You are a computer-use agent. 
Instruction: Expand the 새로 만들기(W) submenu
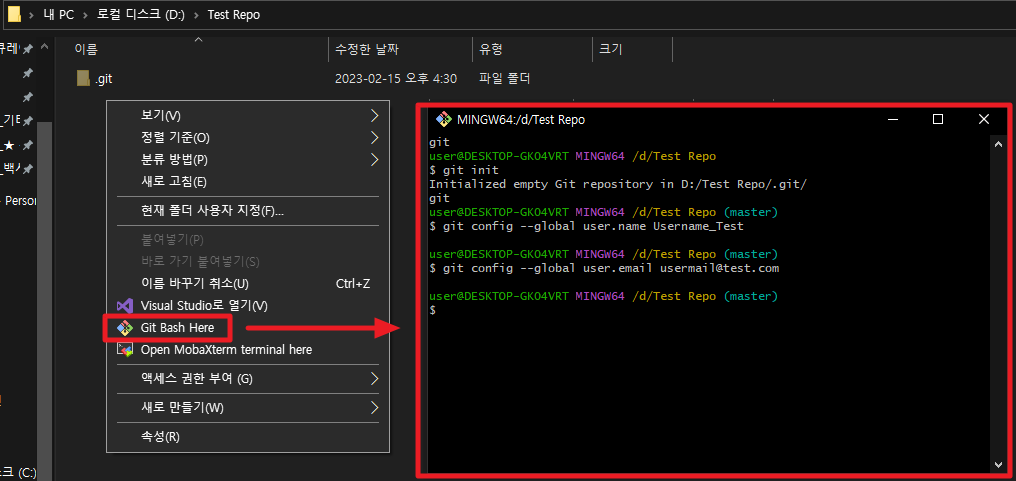pyautogui.click(x=247, y=407)
